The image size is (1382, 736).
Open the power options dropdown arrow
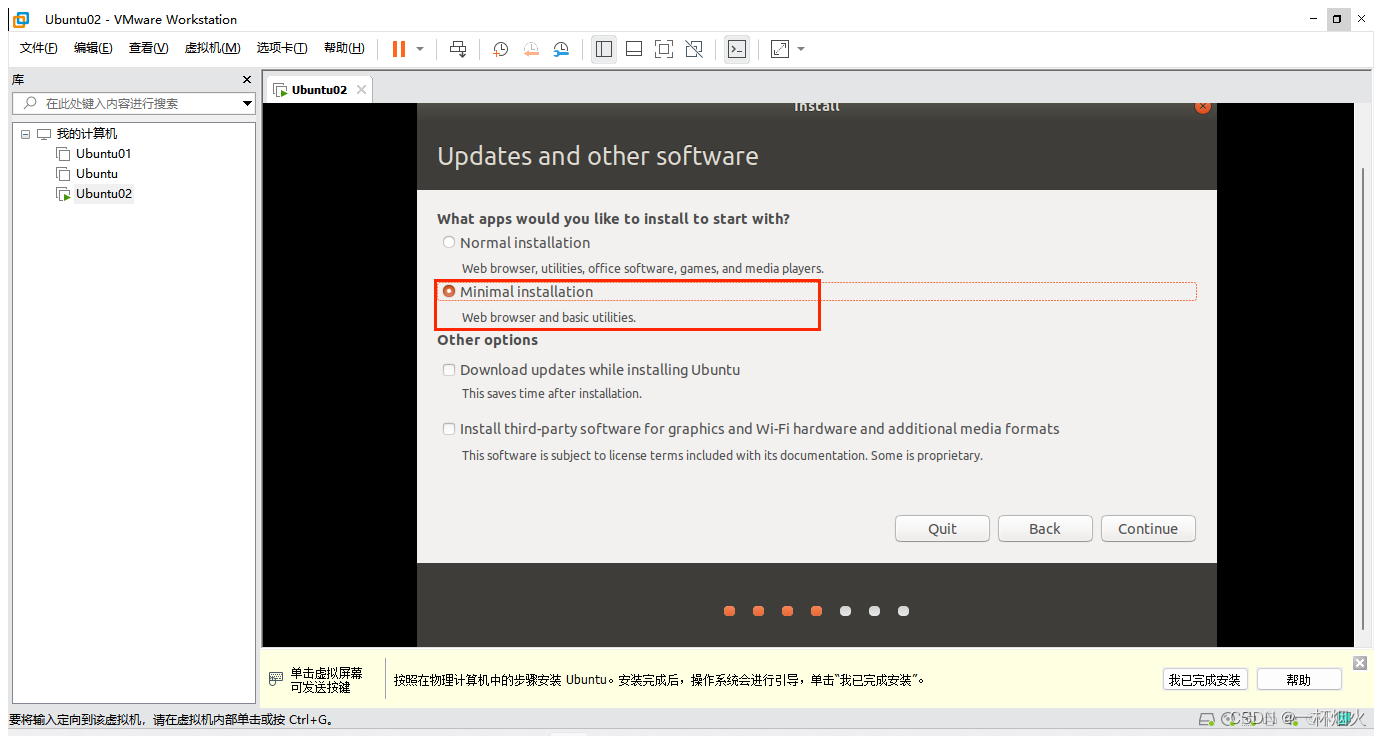pyautogui.click(x=420, y=49)
